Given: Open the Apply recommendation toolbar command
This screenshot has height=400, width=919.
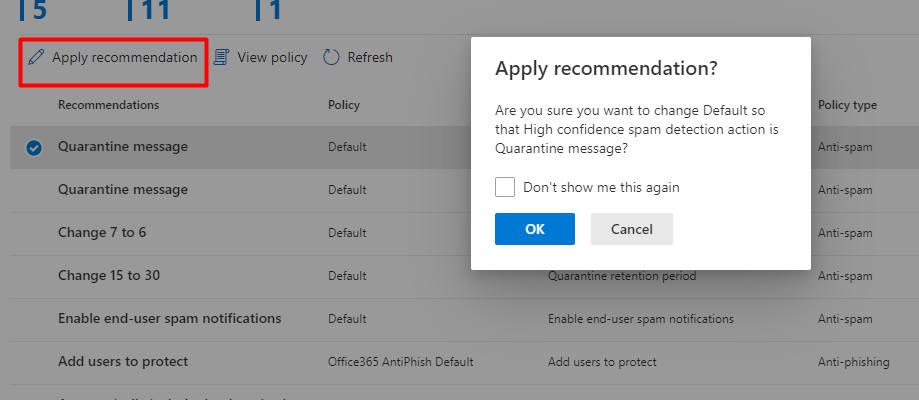Looking at the screenshot, I should (x=124, y=58).
